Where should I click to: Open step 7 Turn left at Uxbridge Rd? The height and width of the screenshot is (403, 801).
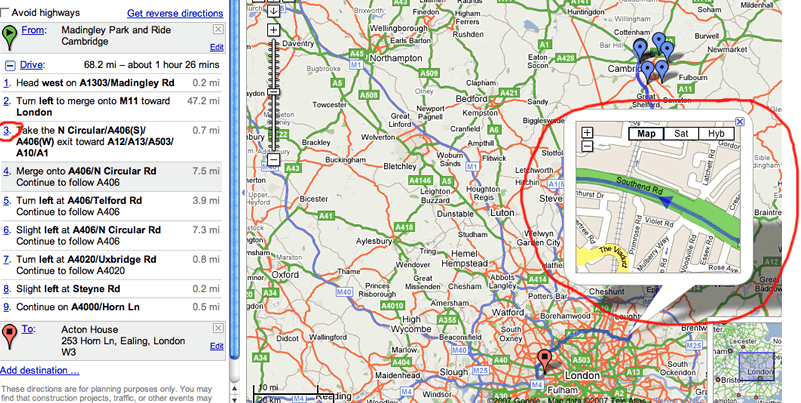6,259
